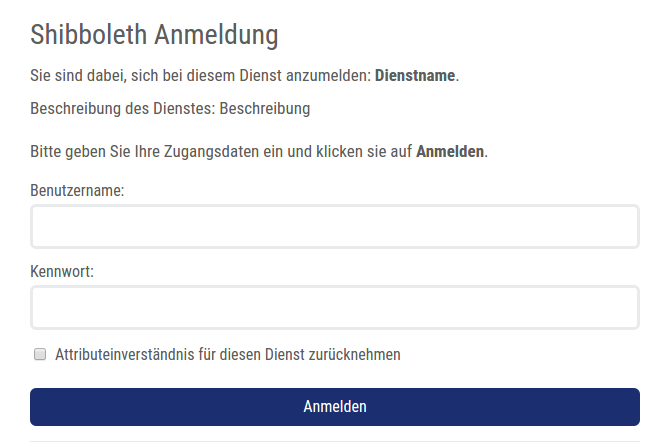
Task: Click the "Benutzername:" field label
Action: point(77,190)
